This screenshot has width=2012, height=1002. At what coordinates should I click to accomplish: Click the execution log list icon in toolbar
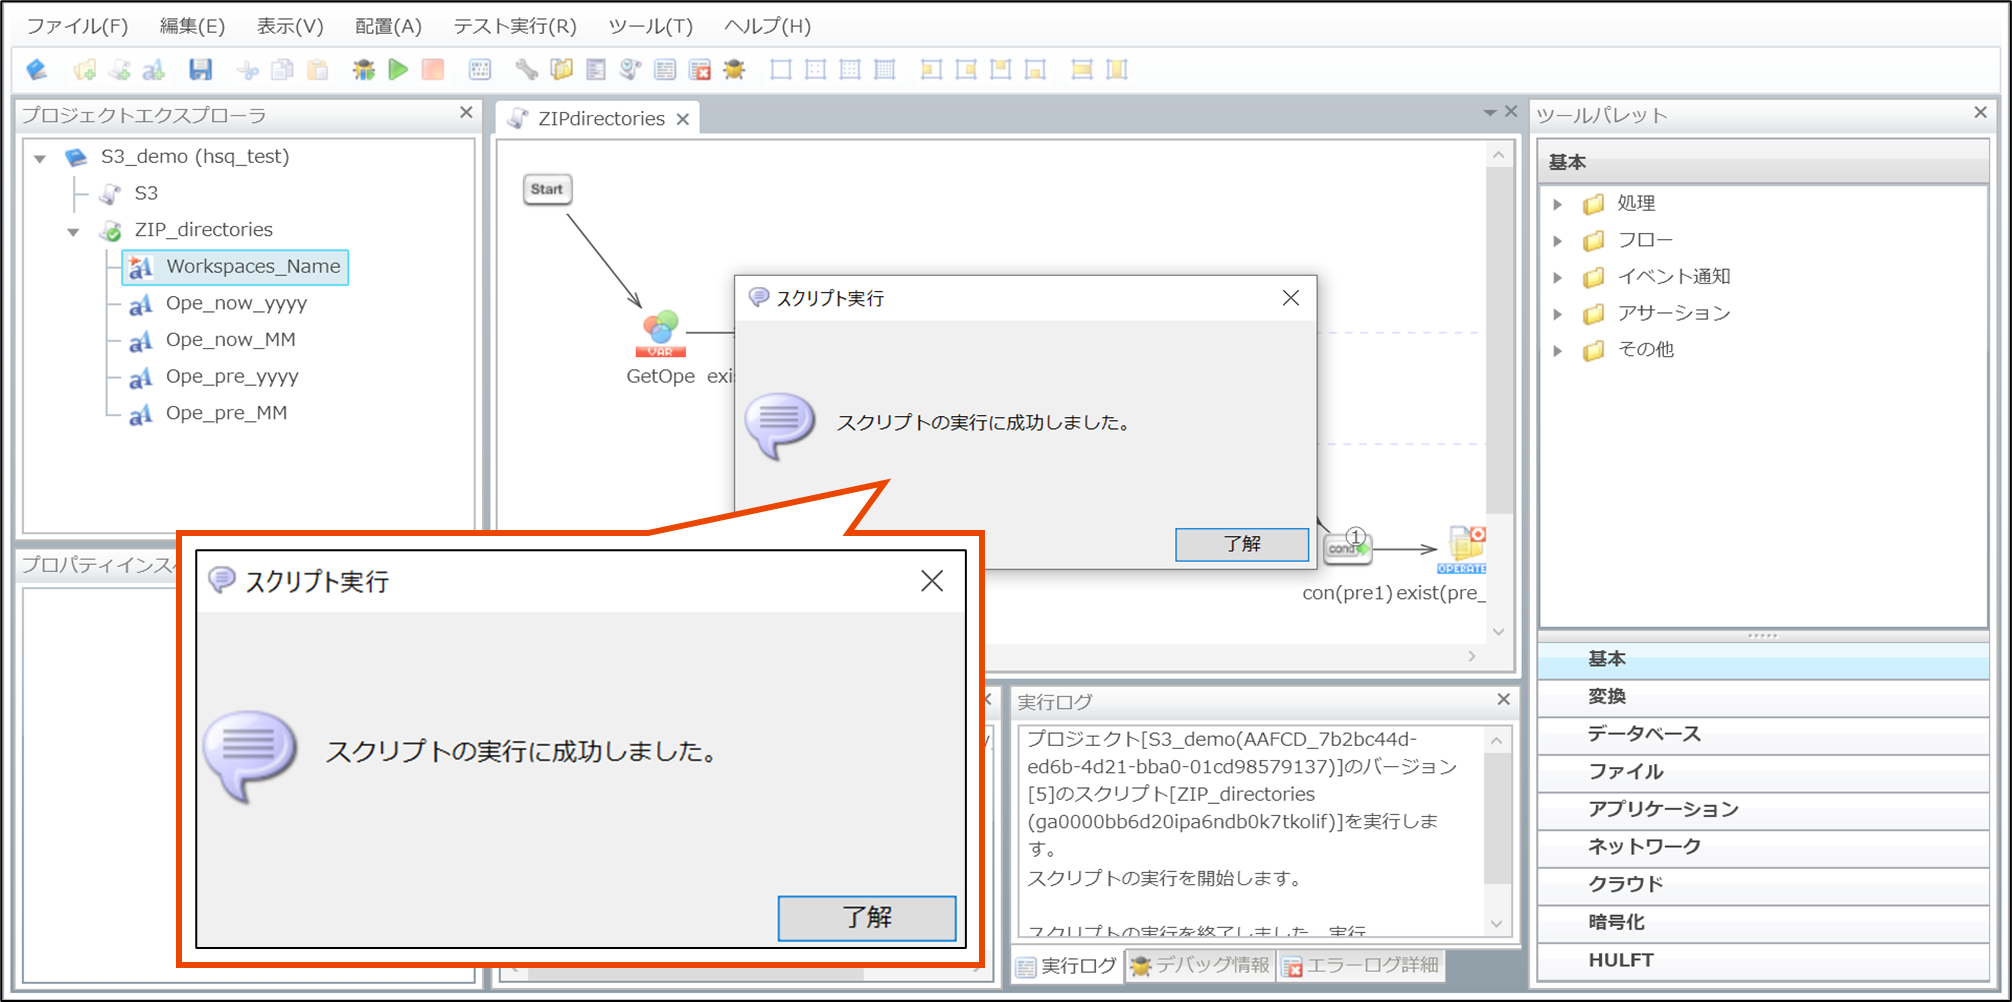[665, 69]
